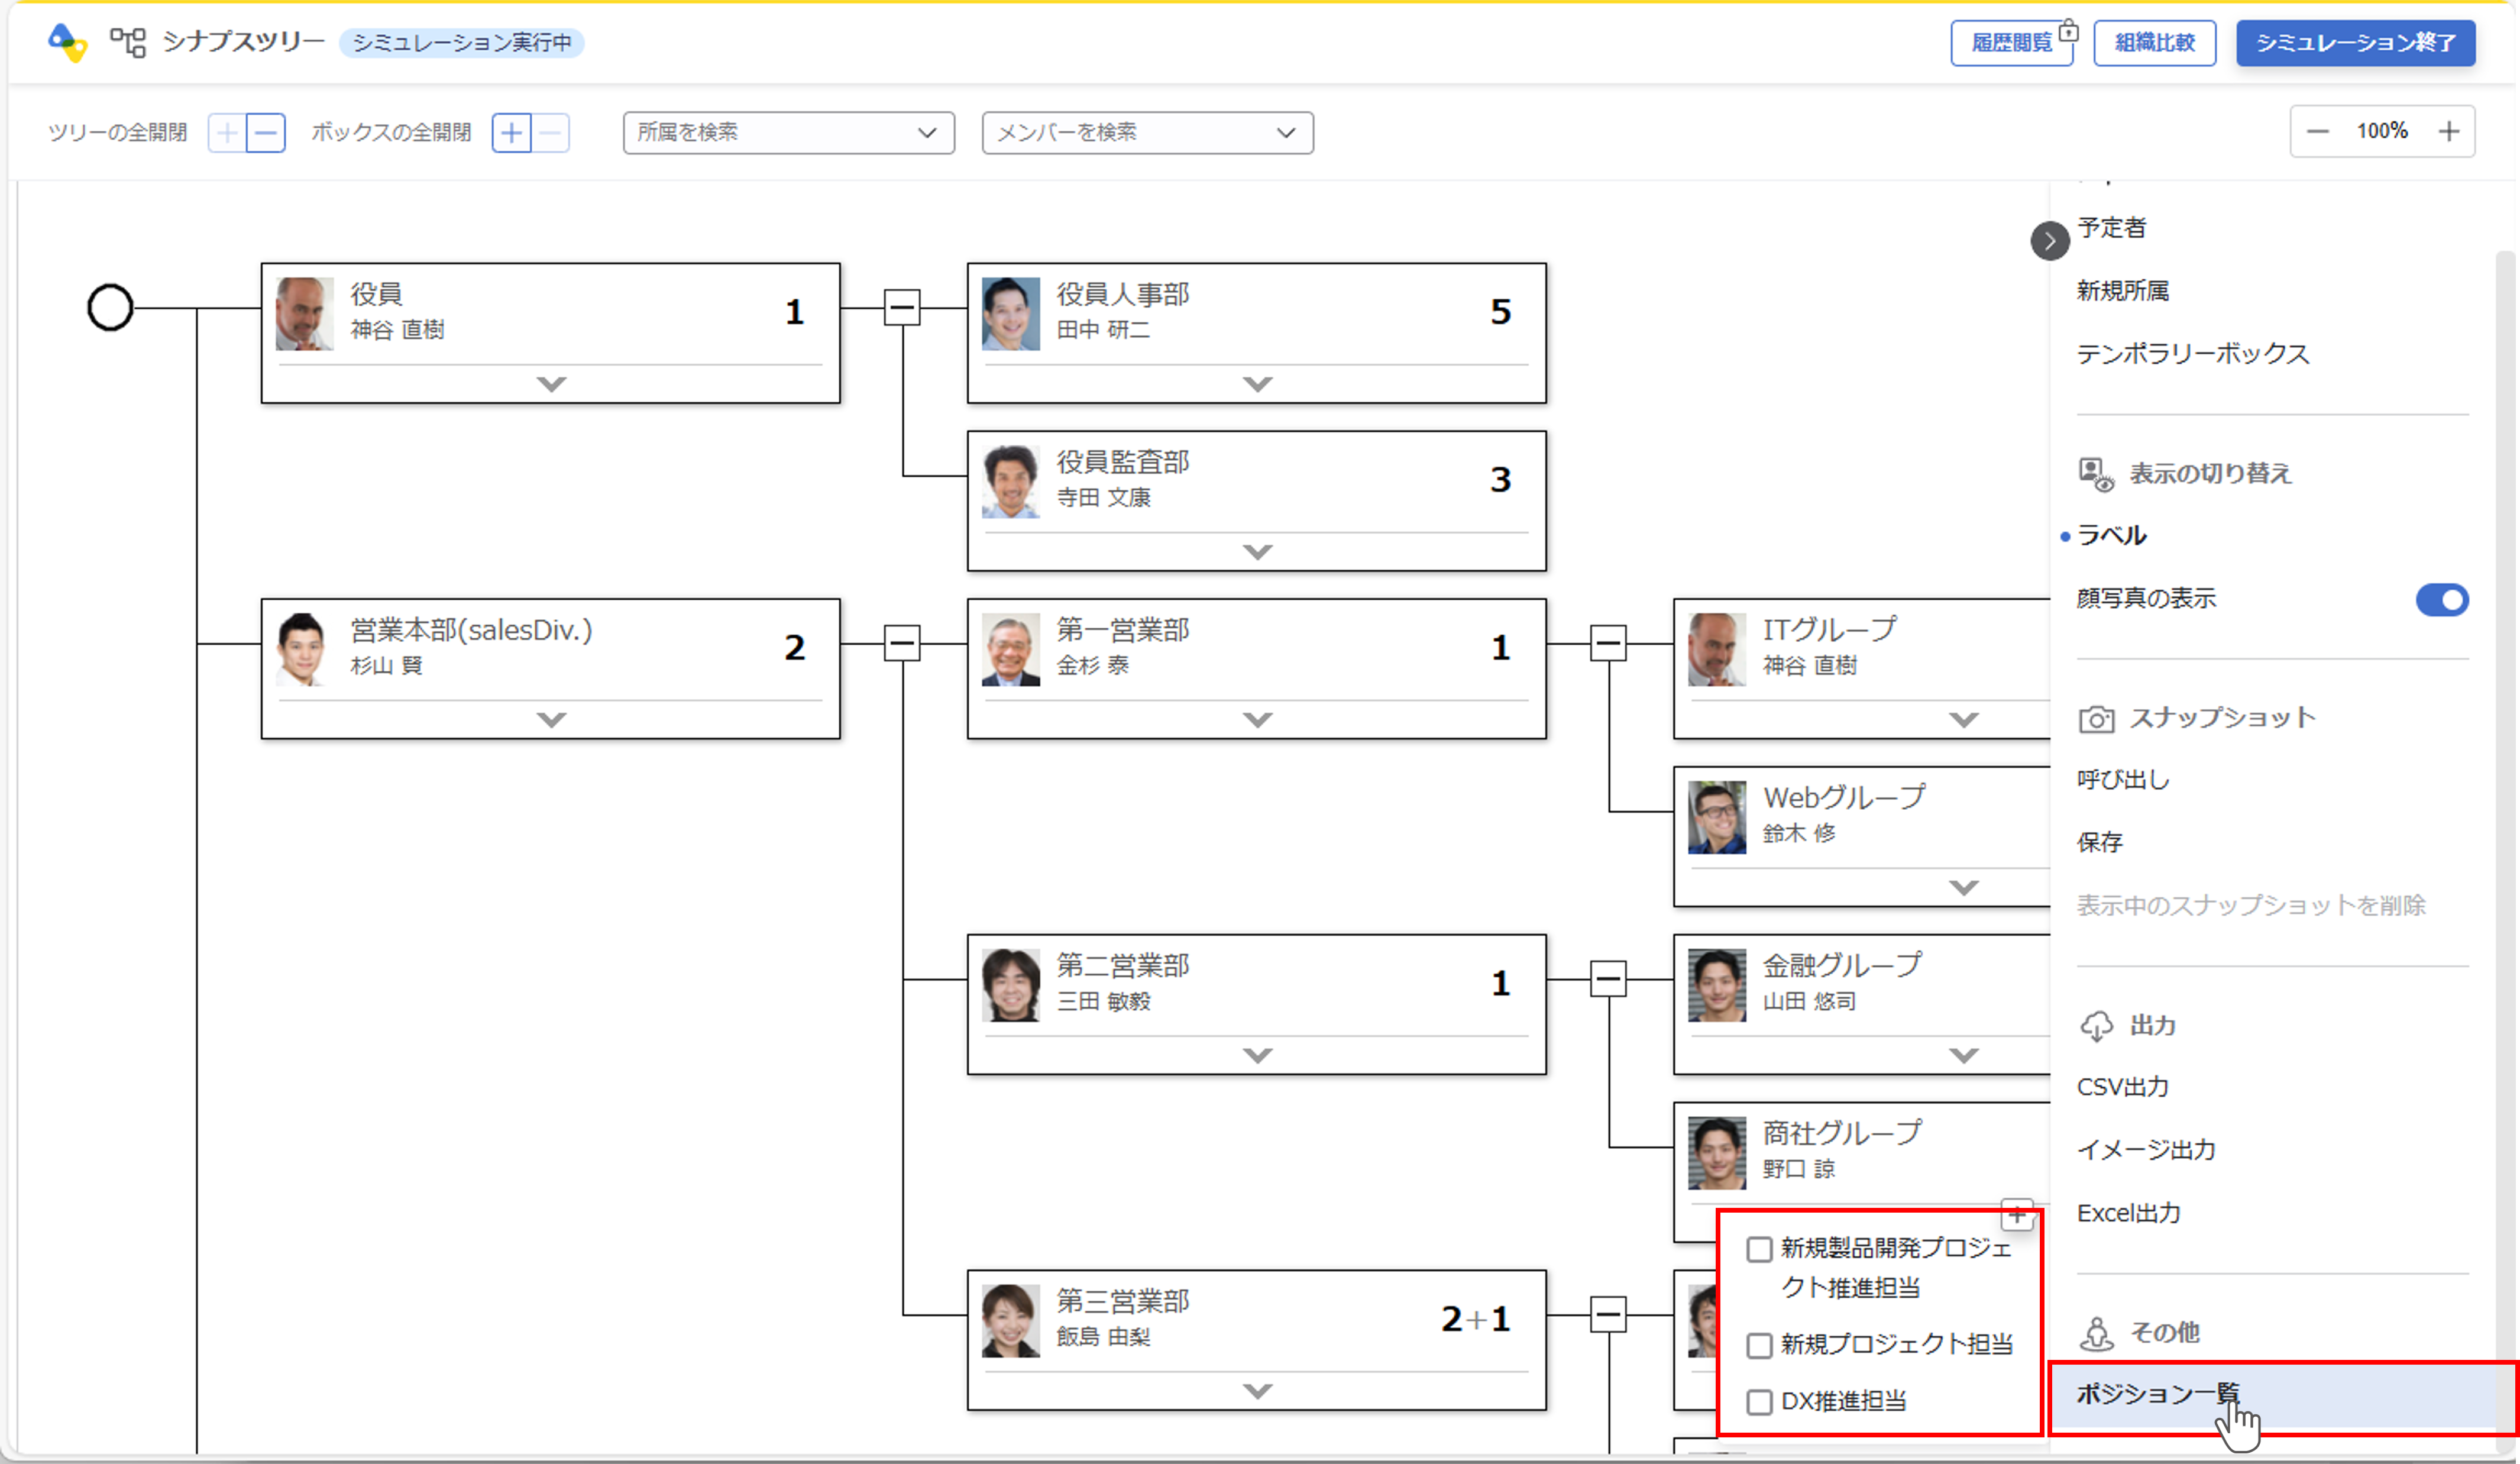Select CSV出力 in the side menu
Viewport: 2520px width, 1464px height.
pos(2122,1087)
